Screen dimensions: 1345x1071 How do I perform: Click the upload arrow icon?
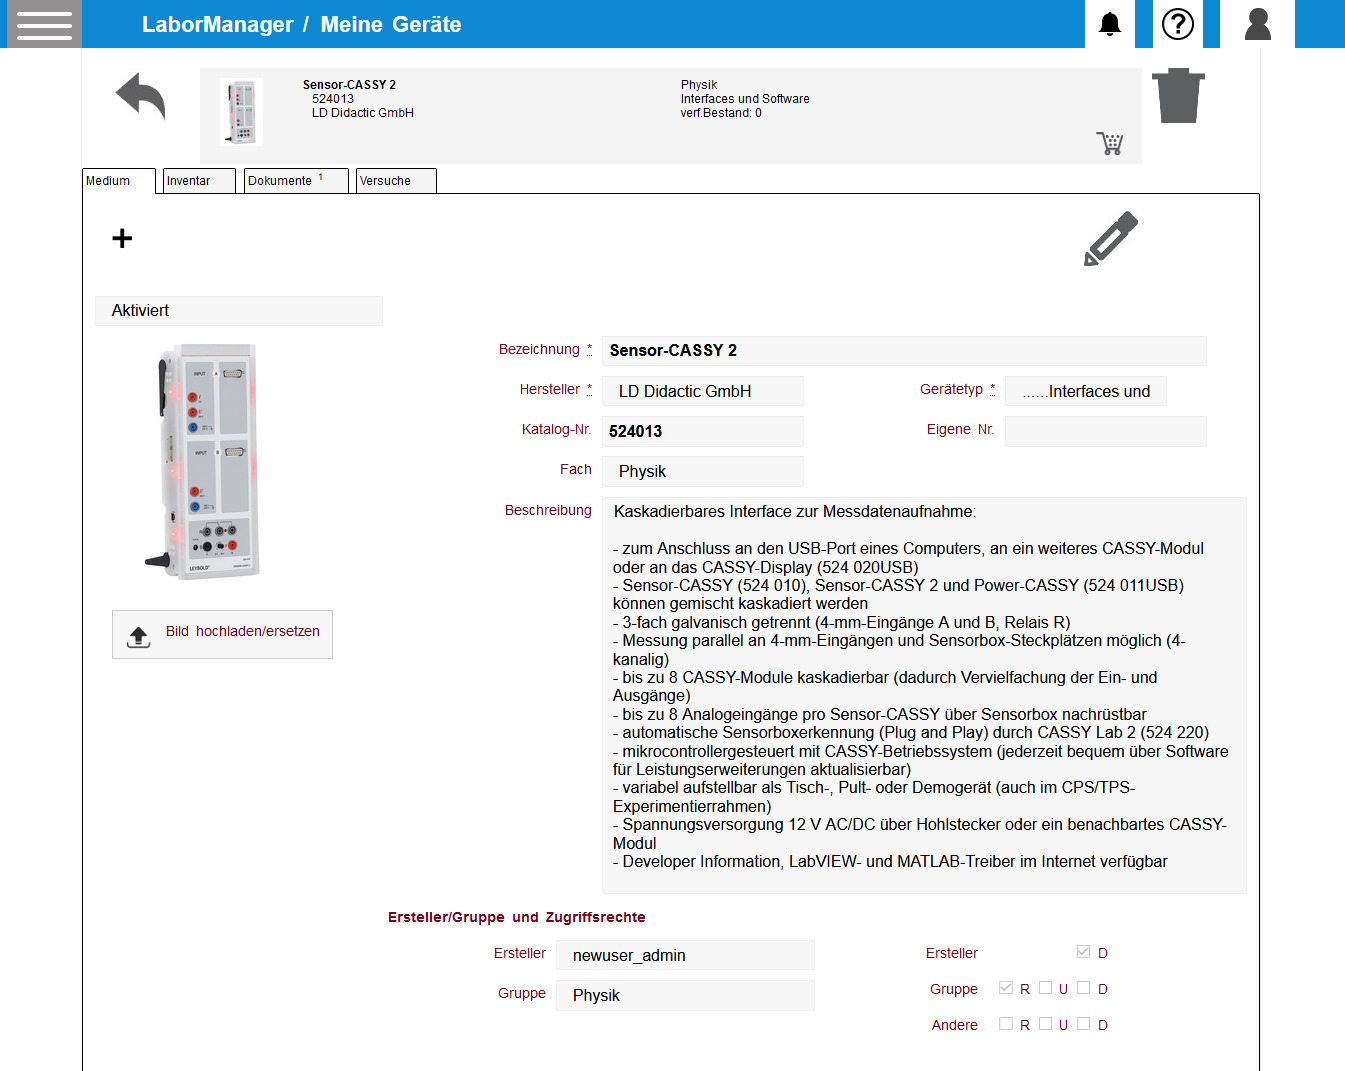(139, 636)
